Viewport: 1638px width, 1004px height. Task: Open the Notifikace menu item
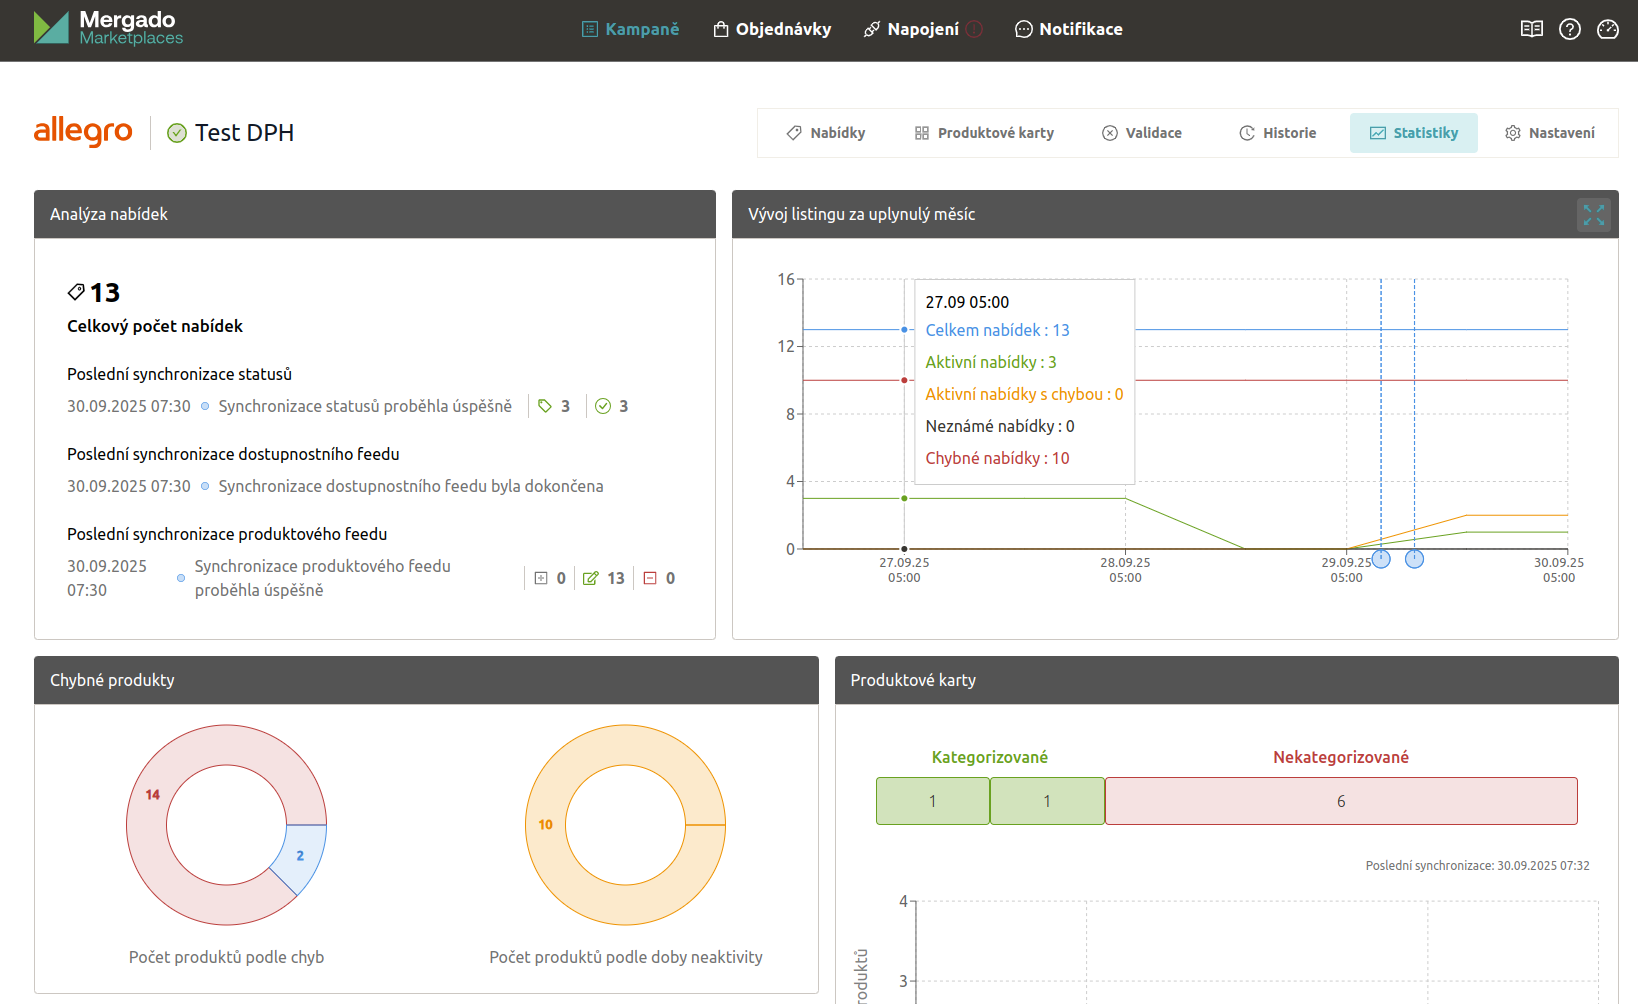click(1068, 29)
